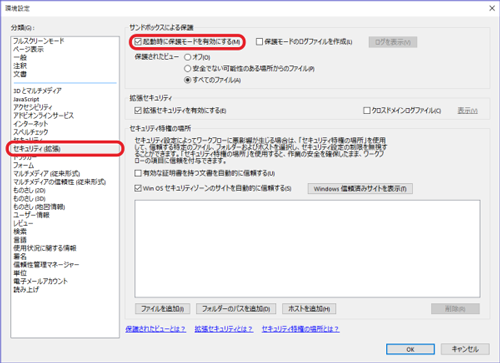Click ホストを追加 button

coord(309,309)
